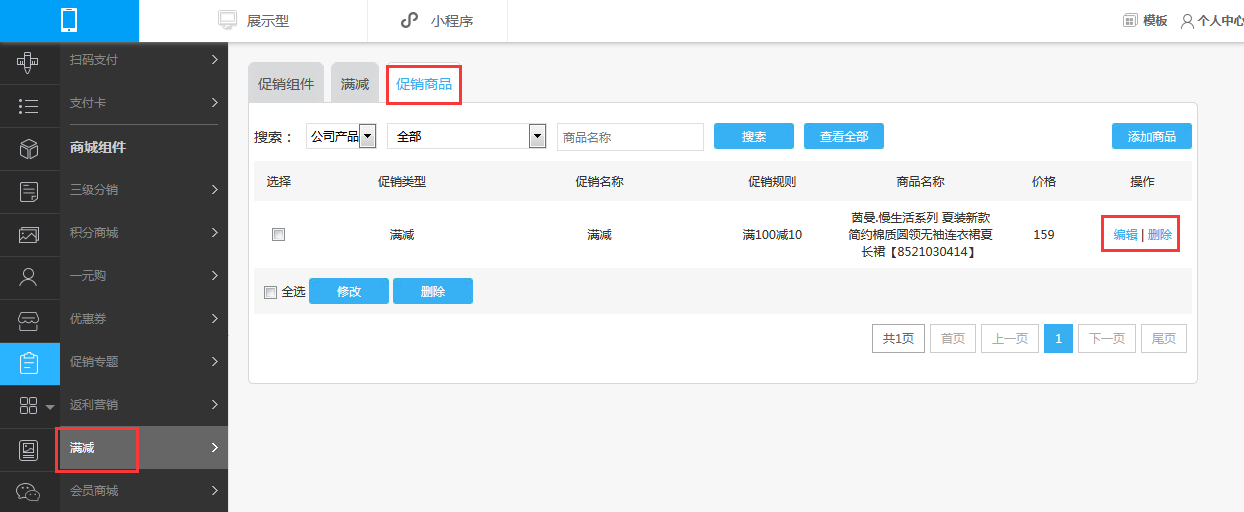Select the cube product icon in sidebar

pyautogui.click(x=29, y=149)
